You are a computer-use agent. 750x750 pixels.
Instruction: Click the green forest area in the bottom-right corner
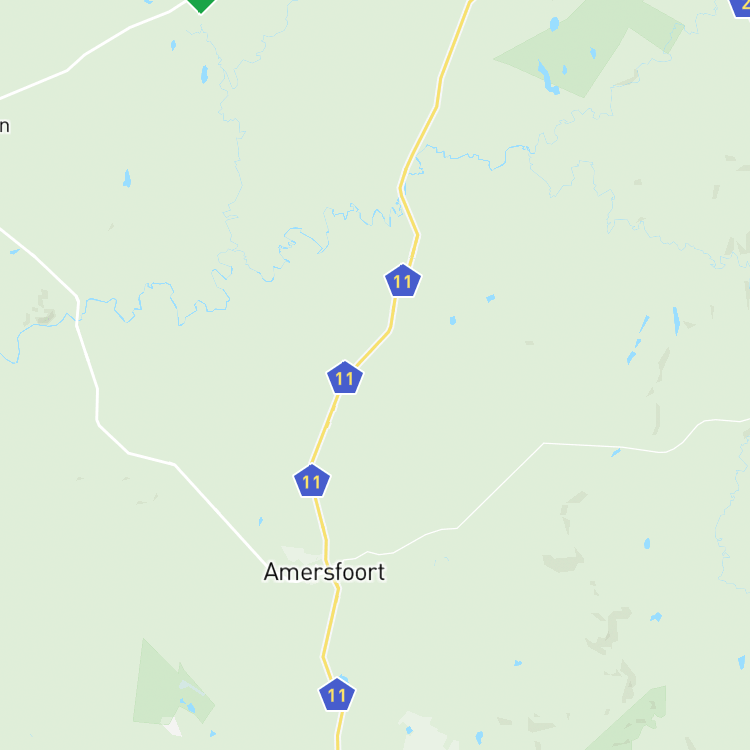click(631, 722)
